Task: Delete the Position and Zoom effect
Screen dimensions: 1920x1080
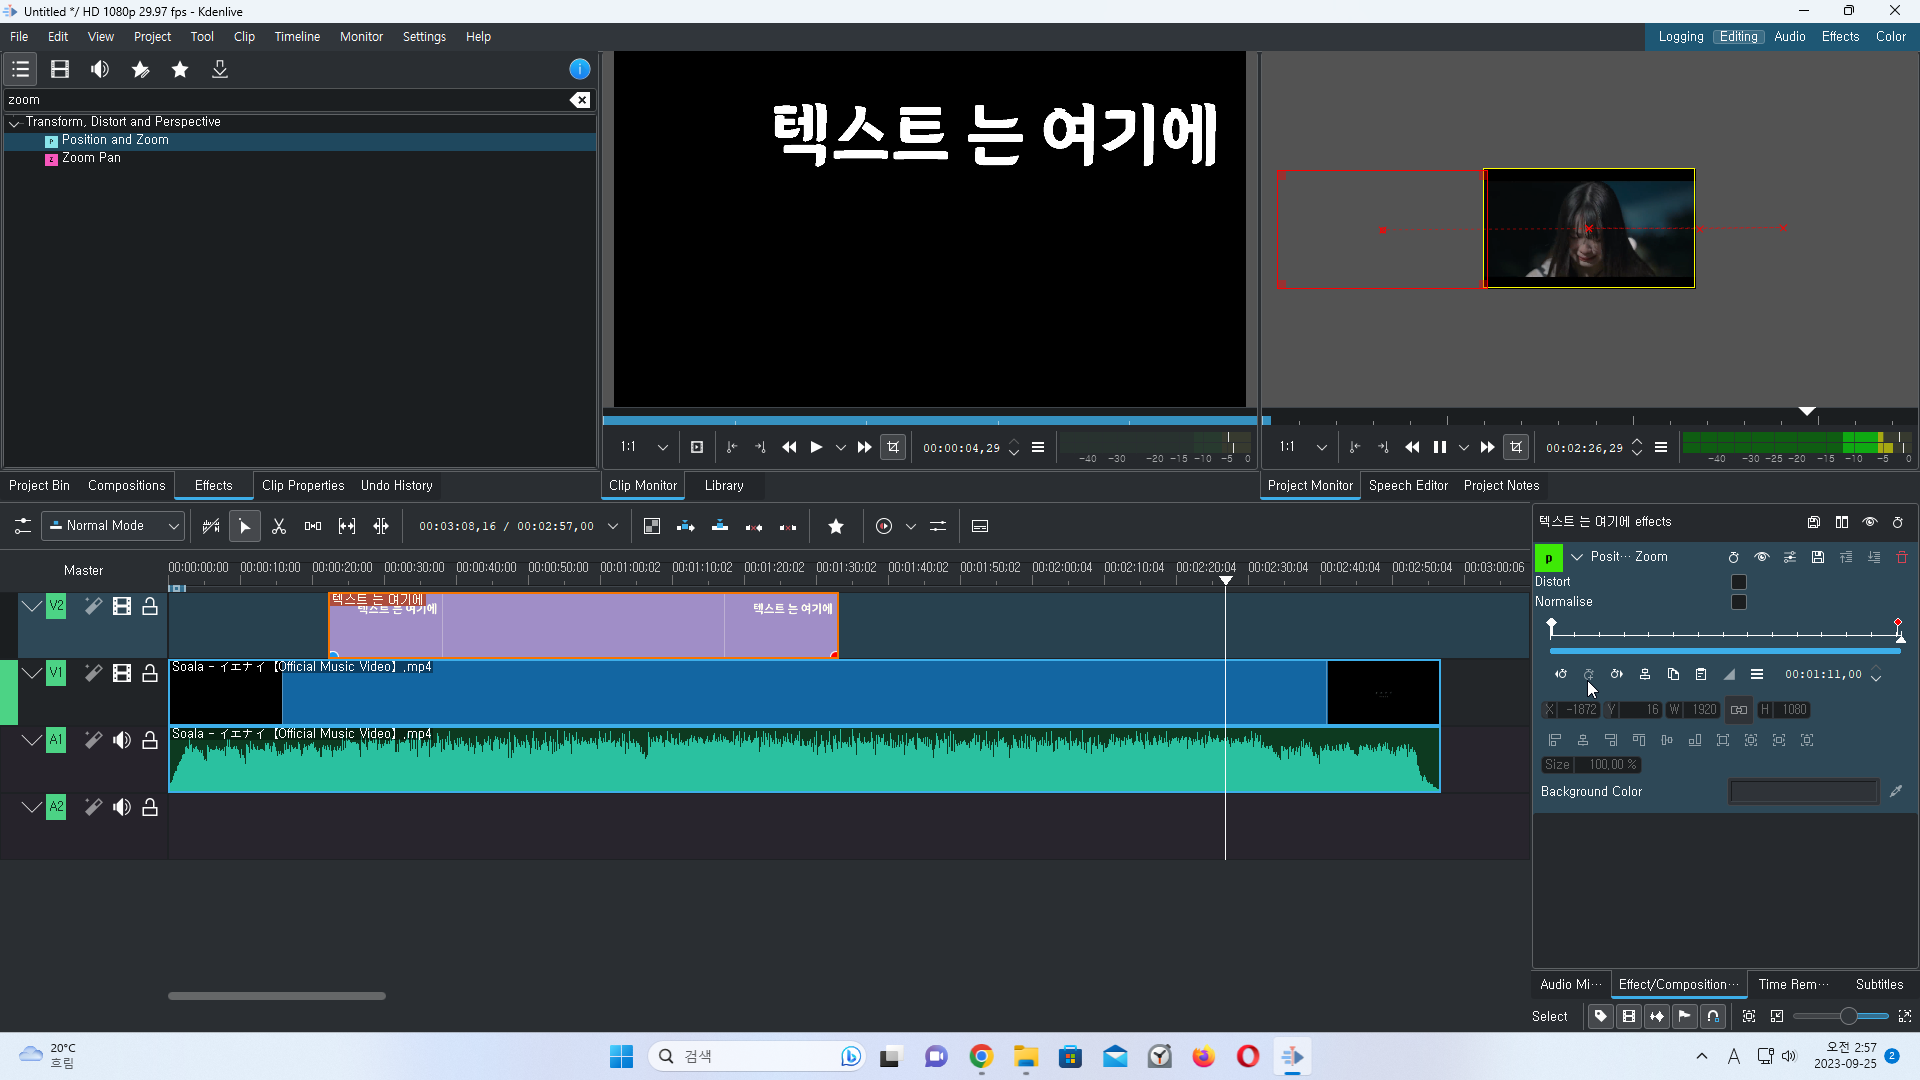Action: [1902, 557]
